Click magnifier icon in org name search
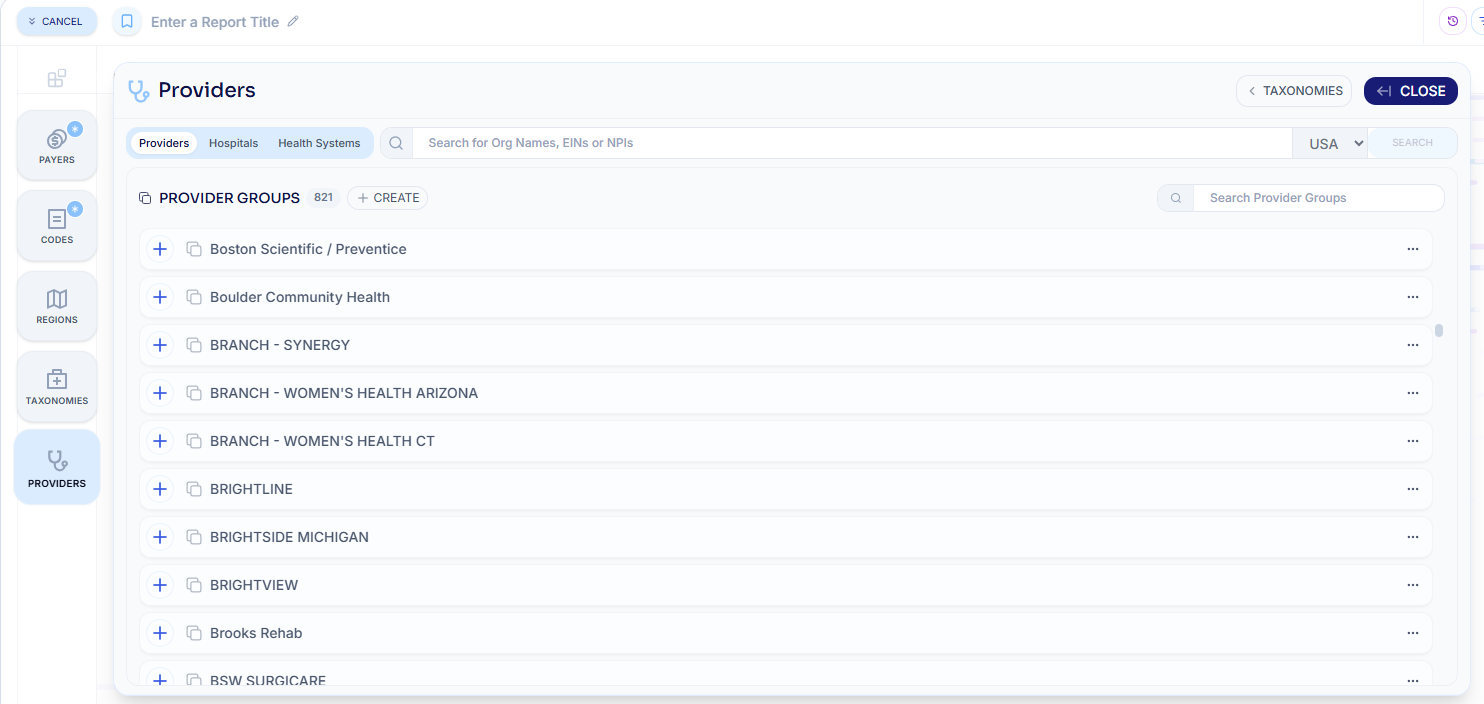 point(396,143)
